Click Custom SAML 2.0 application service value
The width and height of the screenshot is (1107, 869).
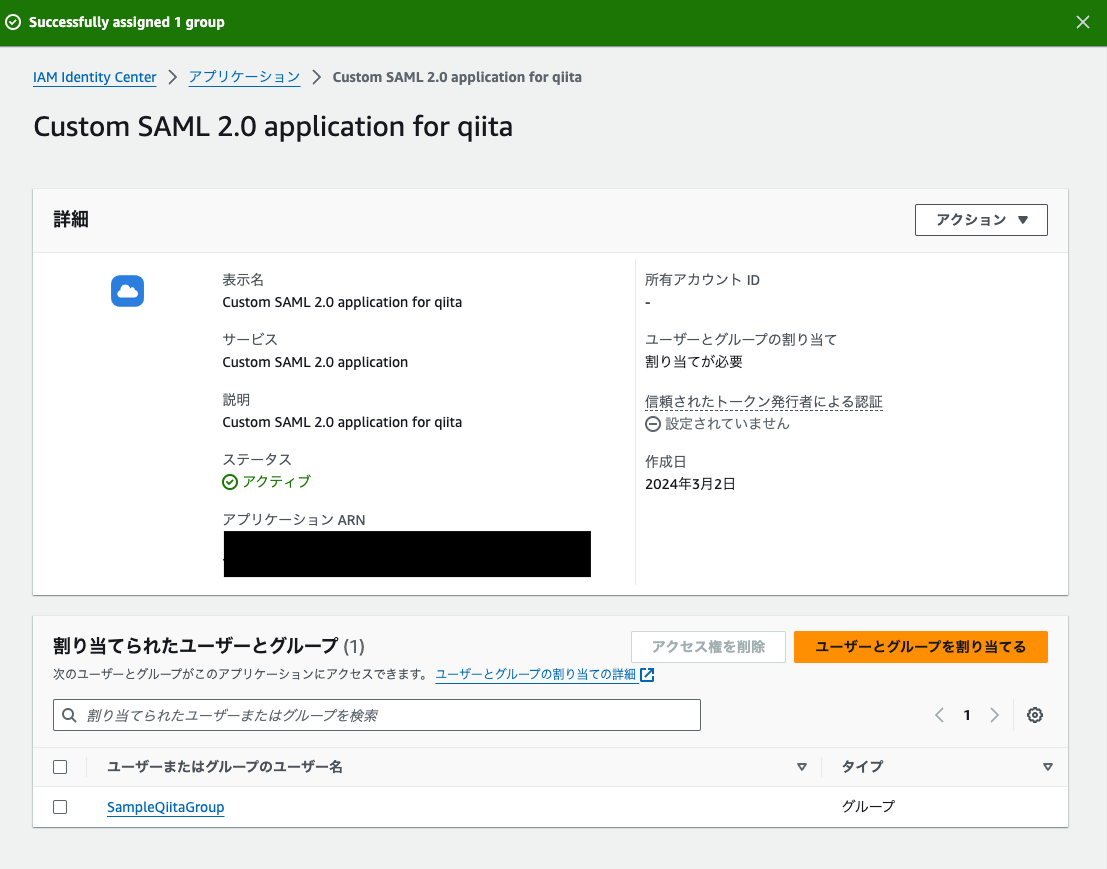click(x=315, y=362)
